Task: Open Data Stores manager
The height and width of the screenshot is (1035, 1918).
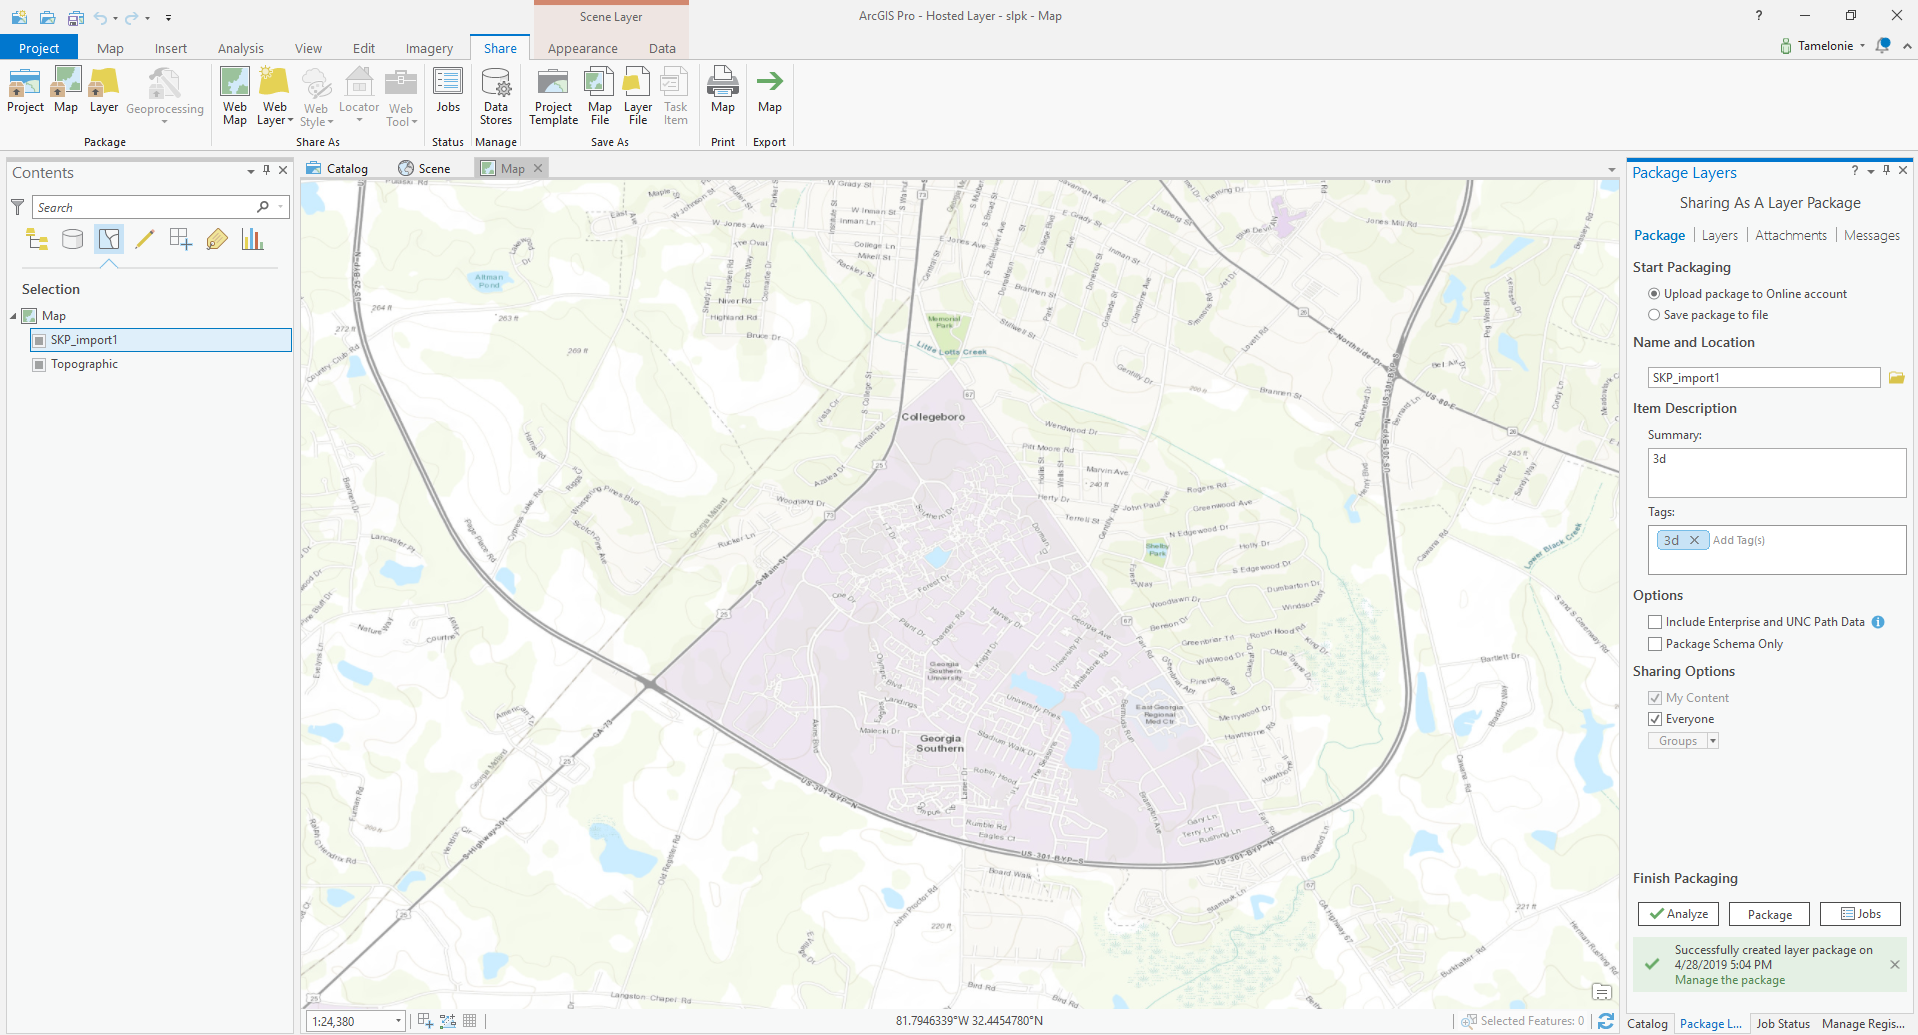Action: 496,96
